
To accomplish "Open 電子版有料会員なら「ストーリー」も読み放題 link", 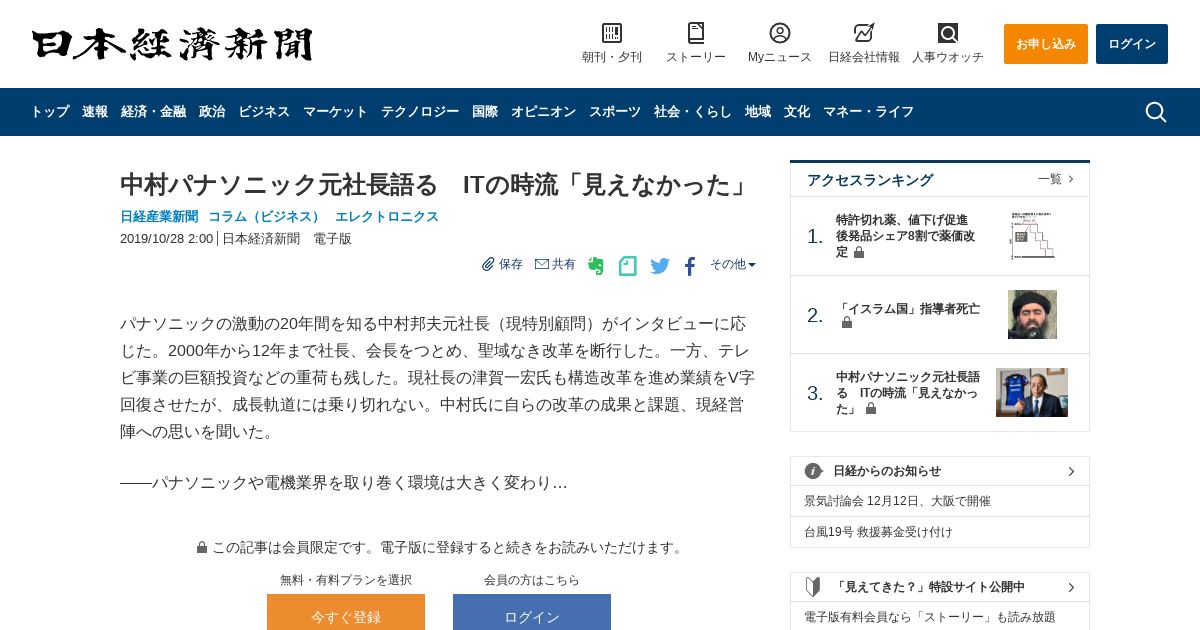I will (x=930, y=617).
